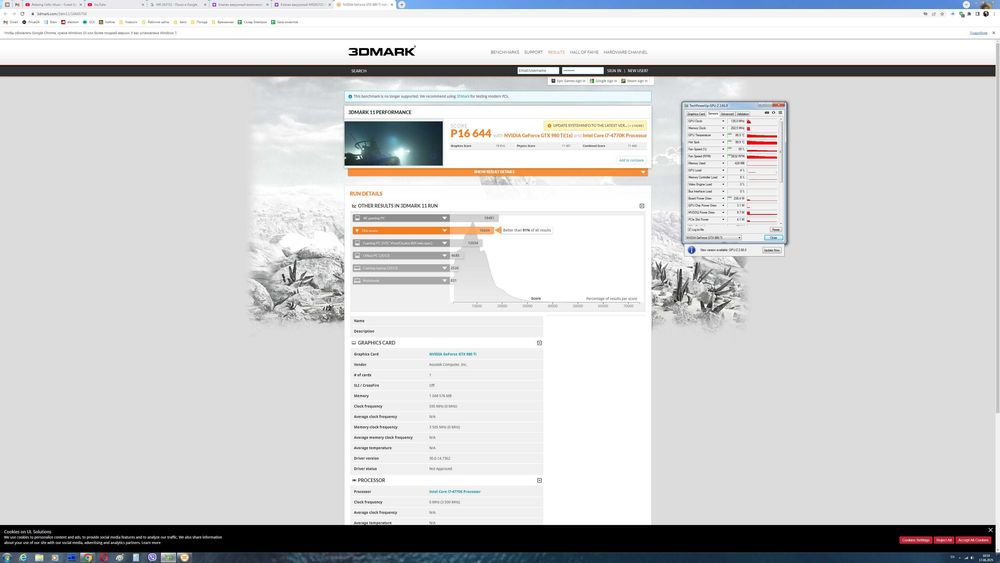
Task: Collapse the GRAPHICS CARD section
Action: [539, 343]
